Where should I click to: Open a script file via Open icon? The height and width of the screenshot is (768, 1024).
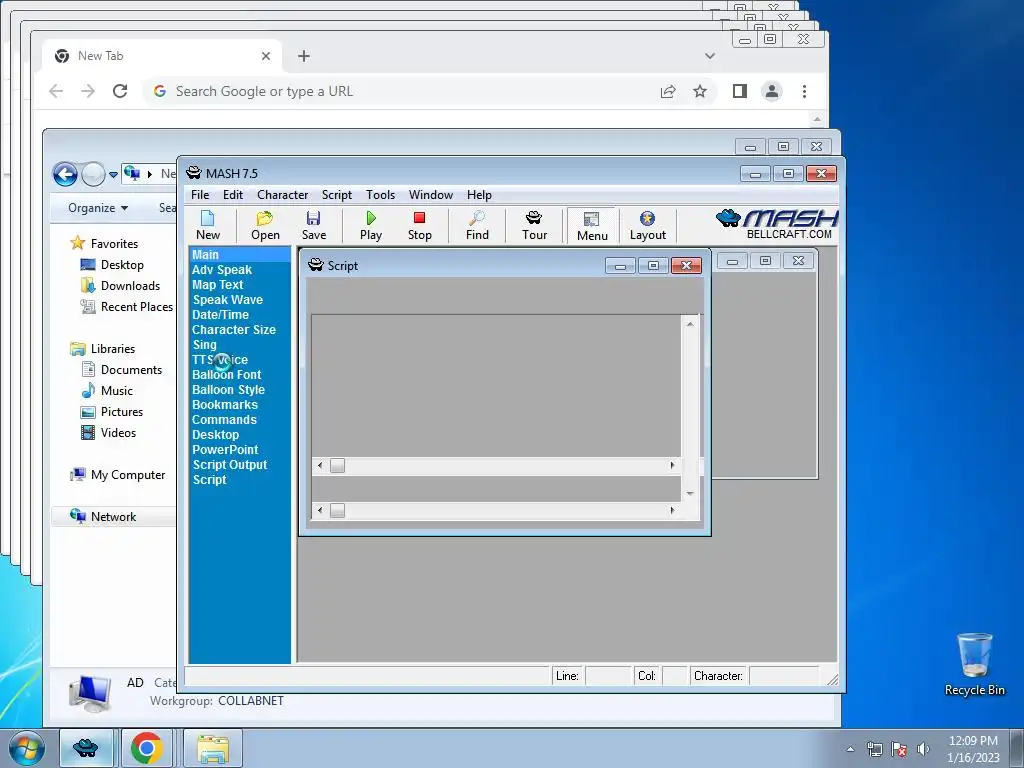click(264, 225)
